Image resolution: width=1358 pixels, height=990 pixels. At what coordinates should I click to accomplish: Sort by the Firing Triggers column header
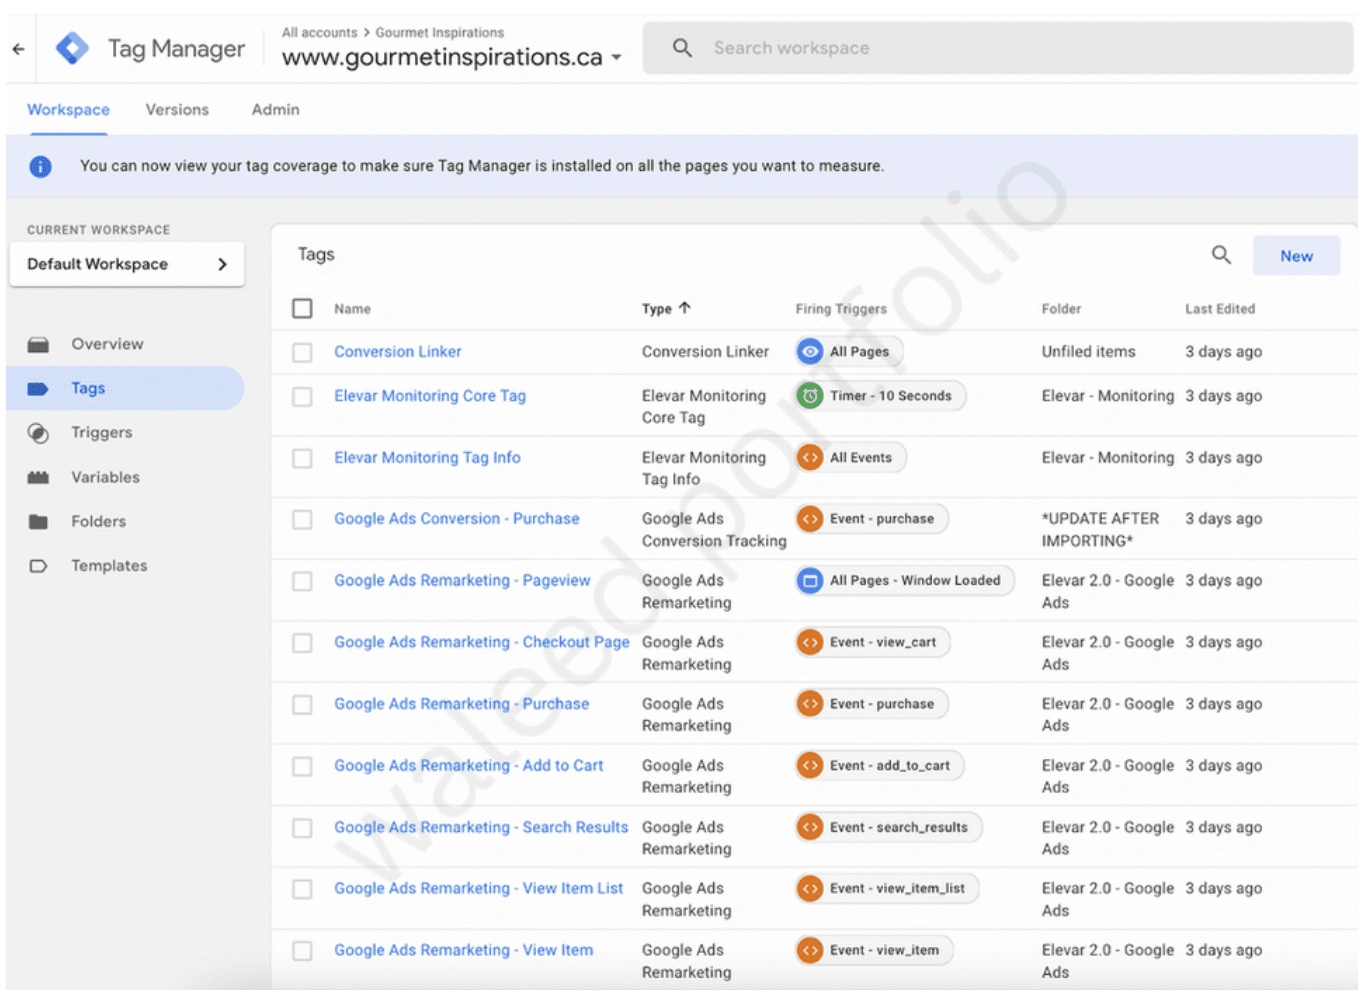click(x=841, y=309)
